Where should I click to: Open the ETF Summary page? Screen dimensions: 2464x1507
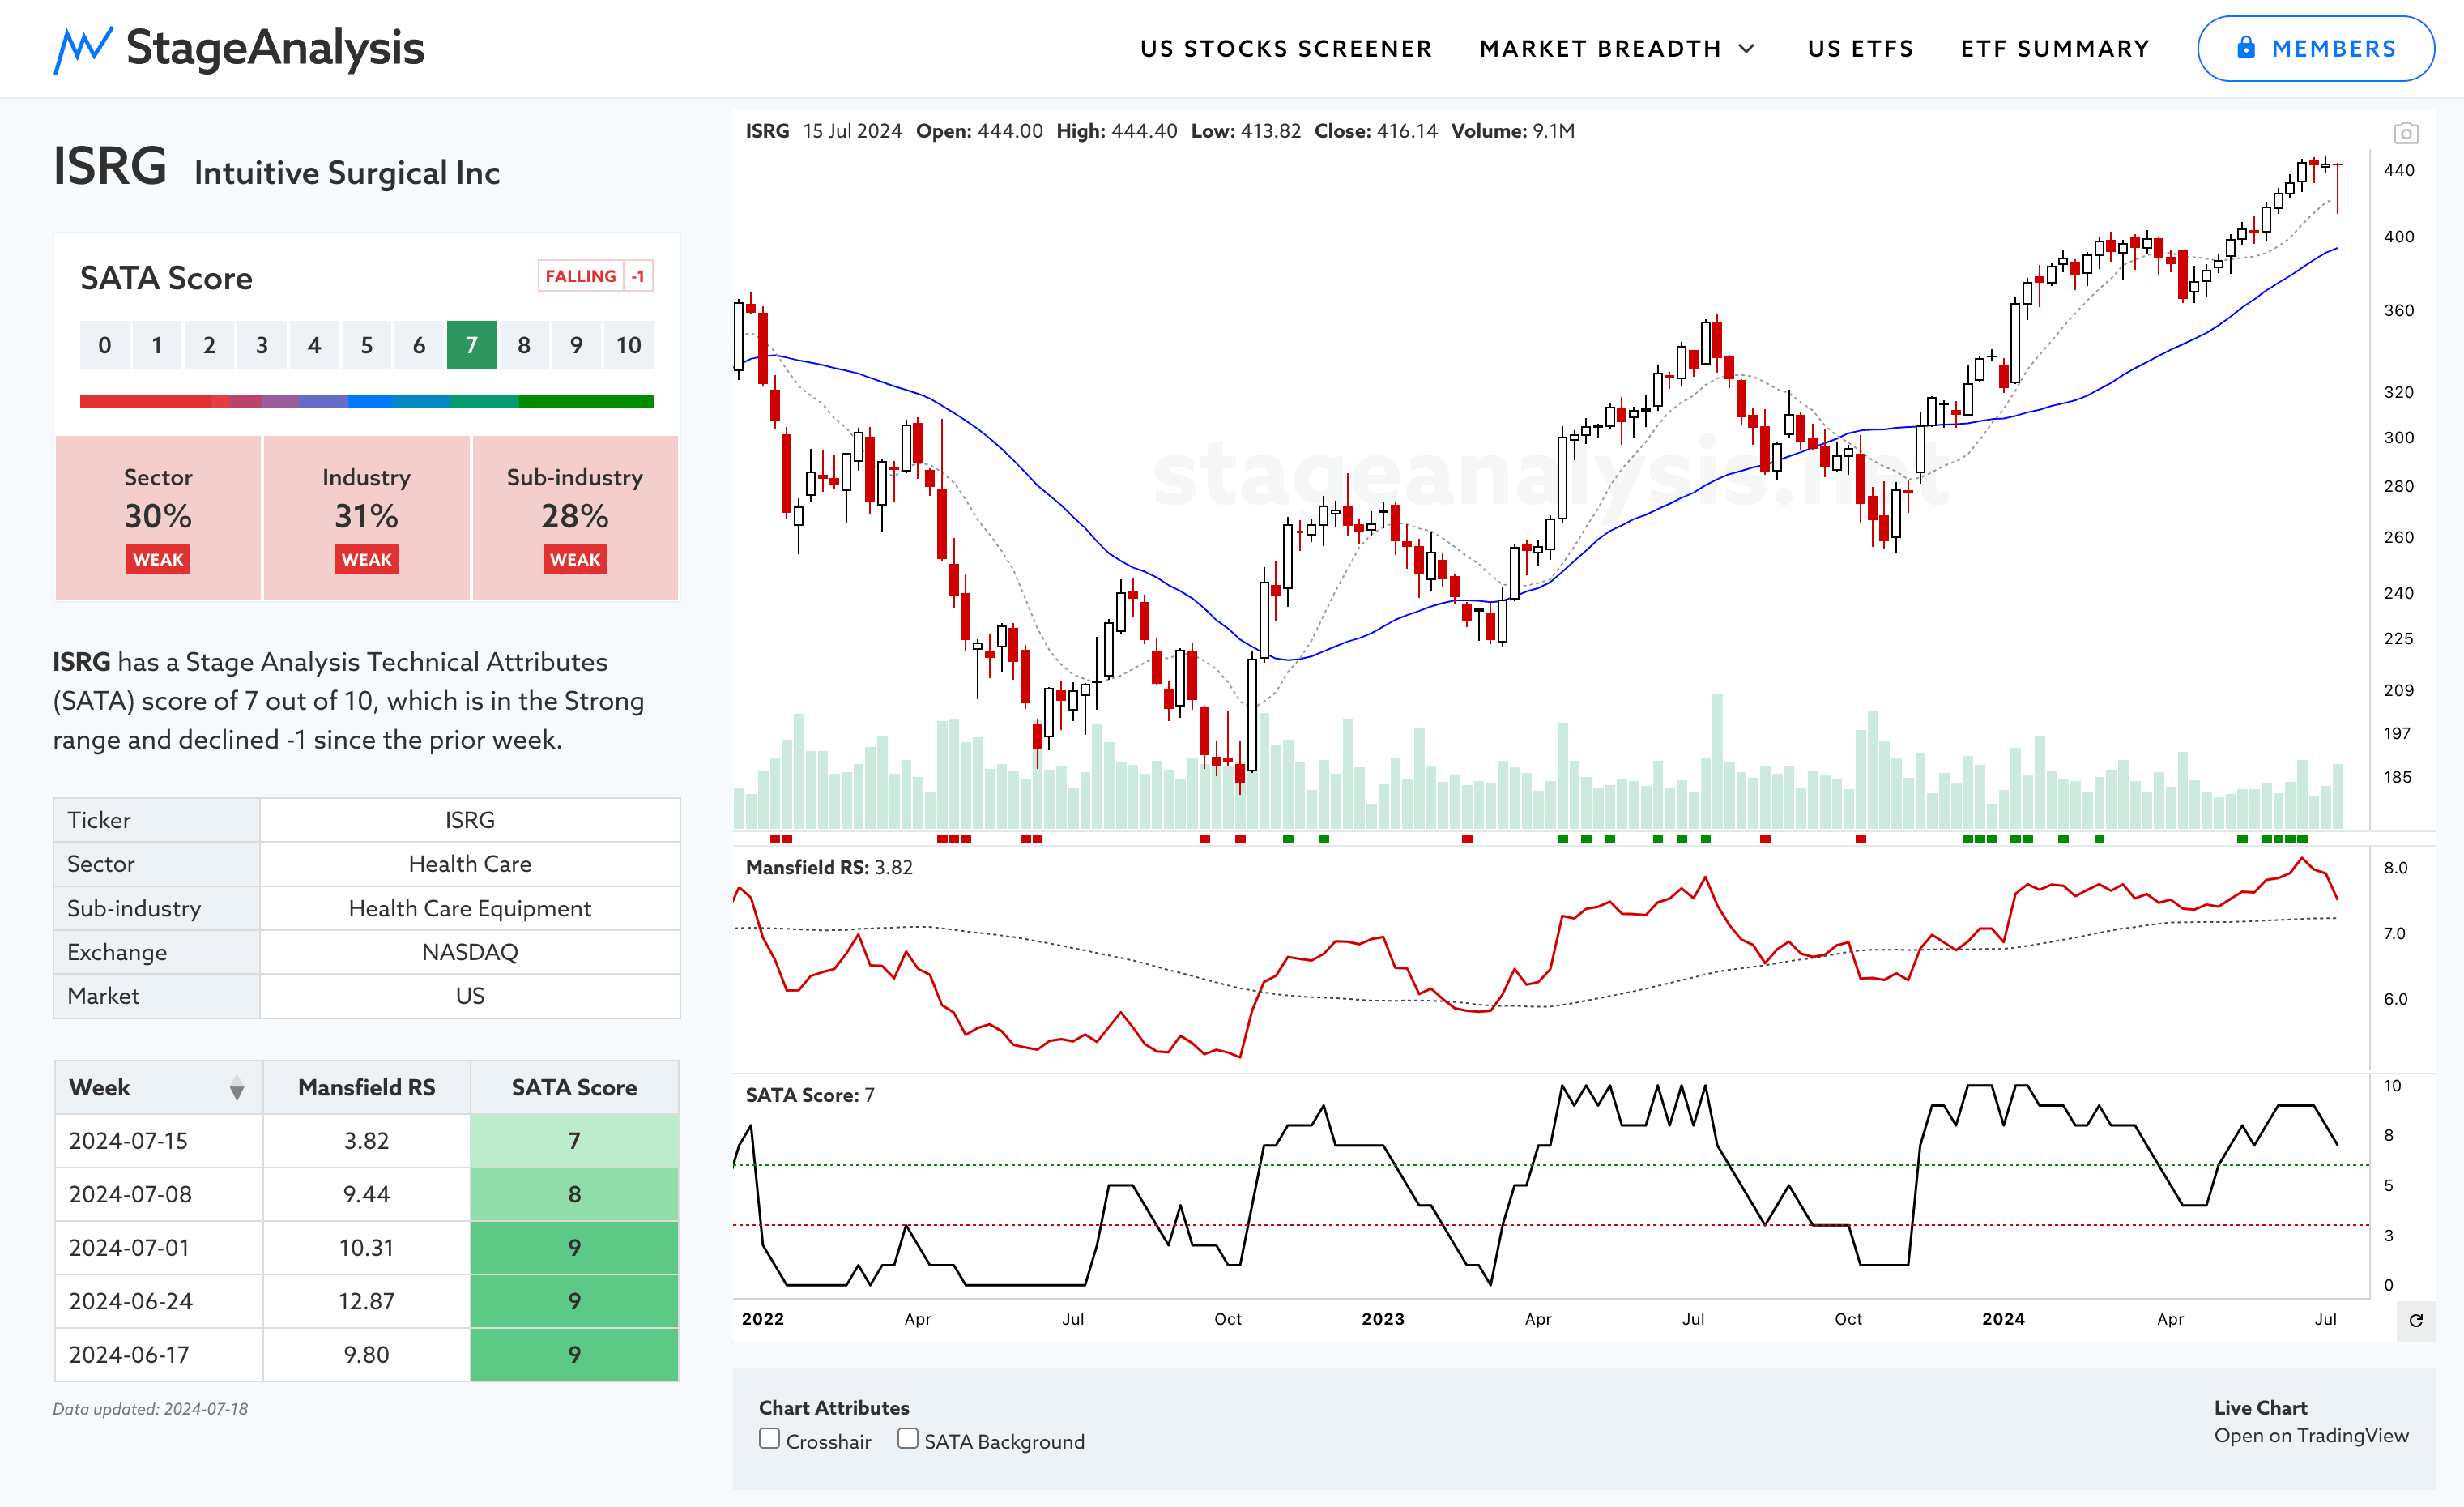pos(2055,49)
